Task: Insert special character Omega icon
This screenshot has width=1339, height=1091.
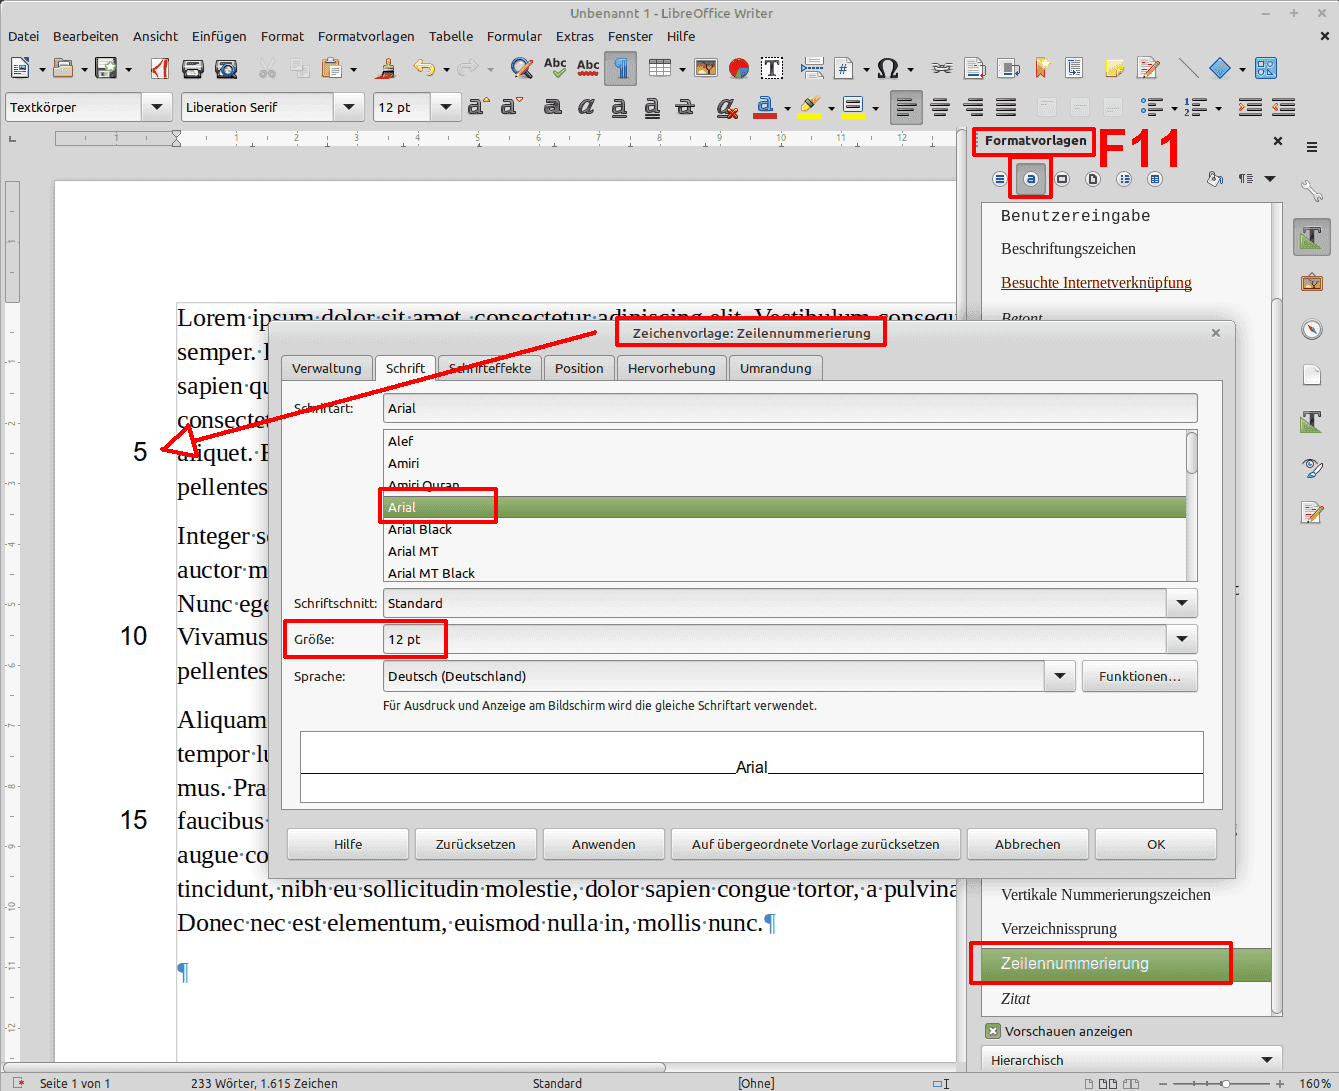Action: [887, 68]
